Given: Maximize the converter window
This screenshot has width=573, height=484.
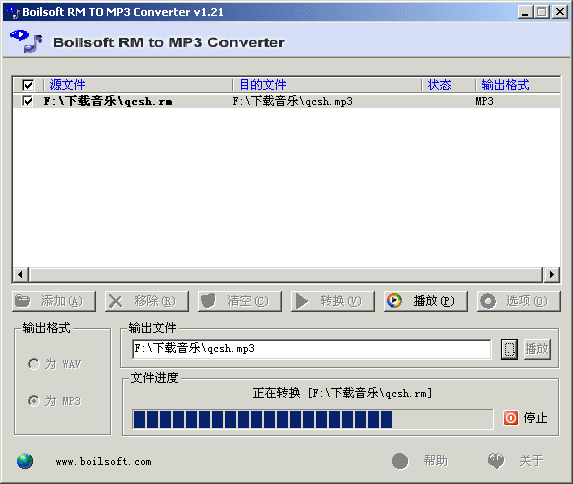Looking at the screenshot, I should click(x=542, y=12).
